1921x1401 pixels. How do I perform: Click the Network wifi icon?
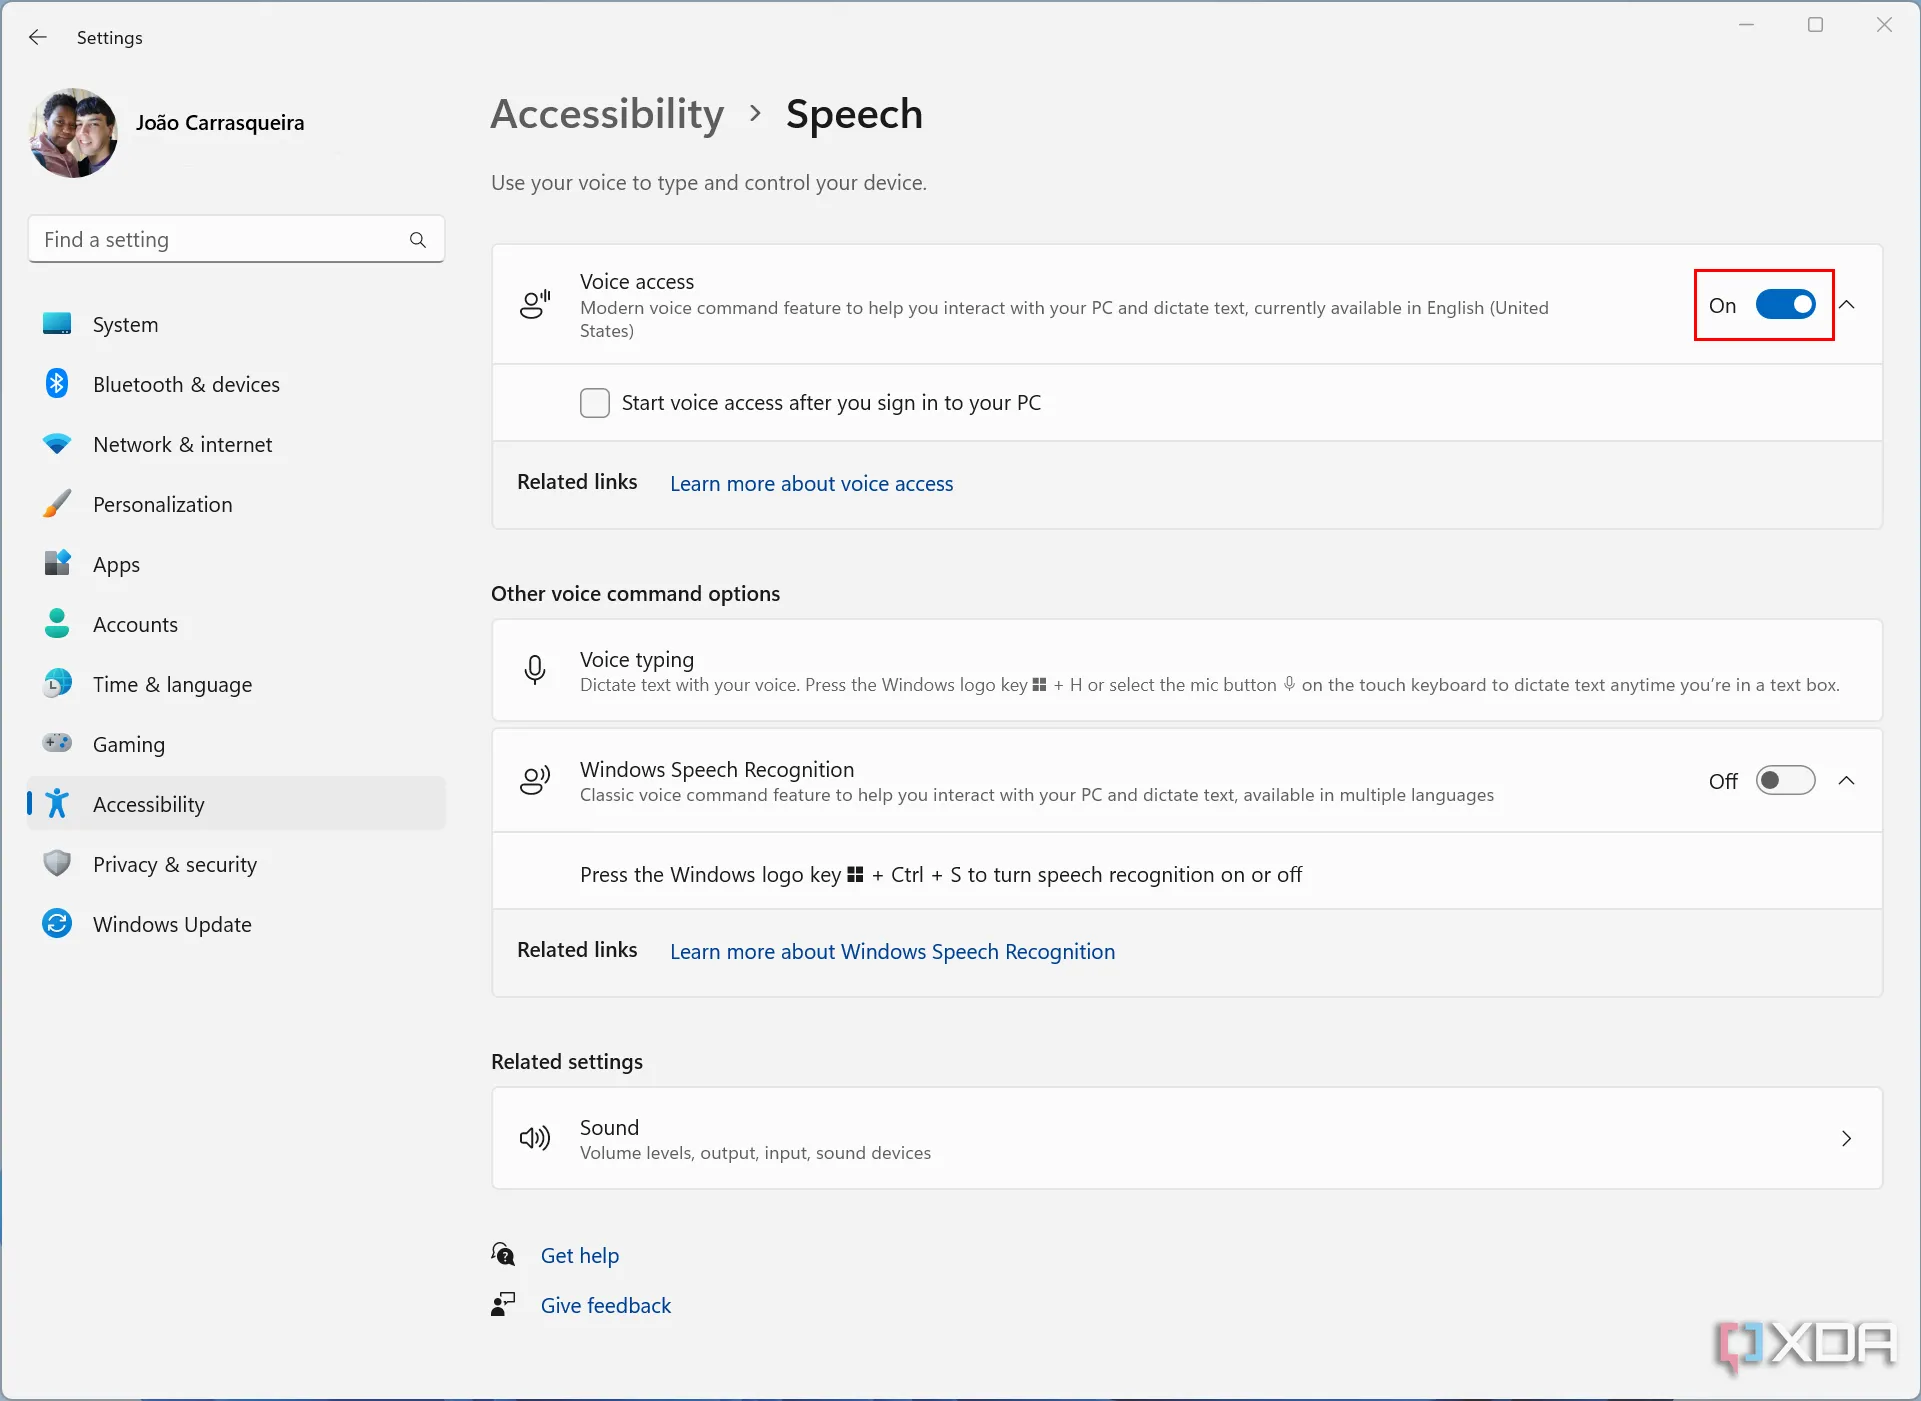57,444
